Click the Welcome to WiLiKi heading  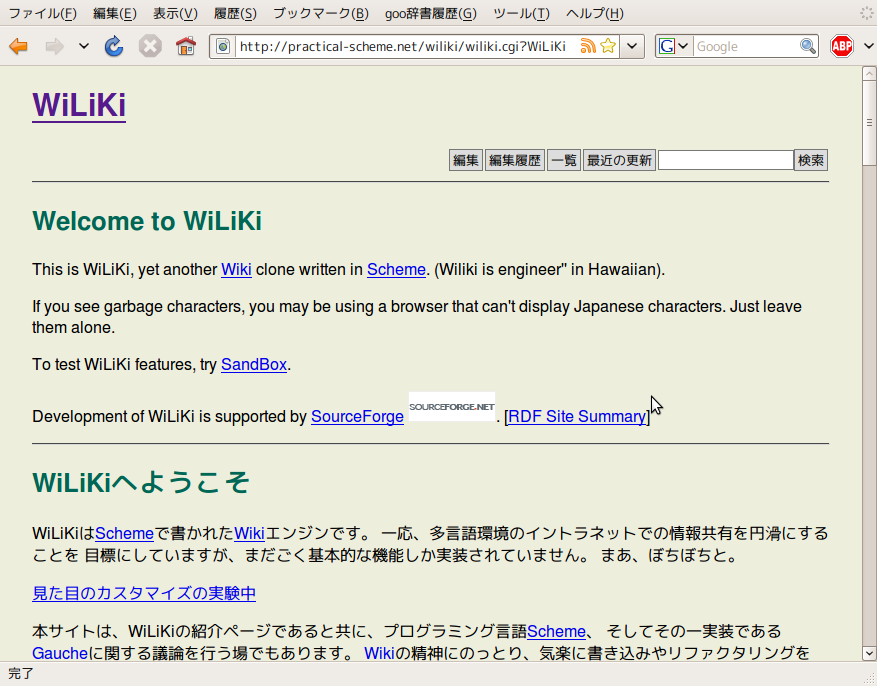tap(147, 221)
